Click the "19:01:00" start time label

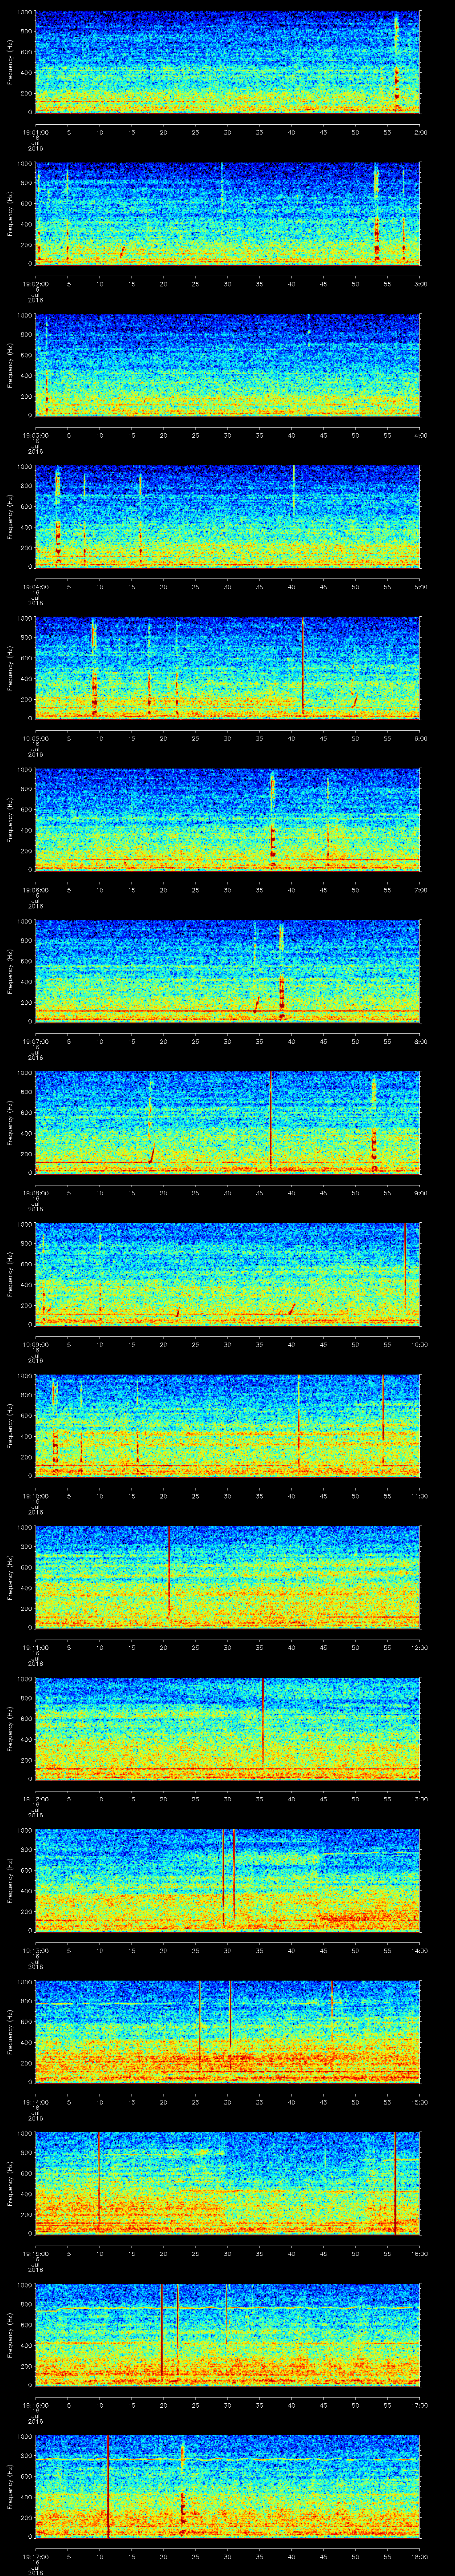[35, 132]
